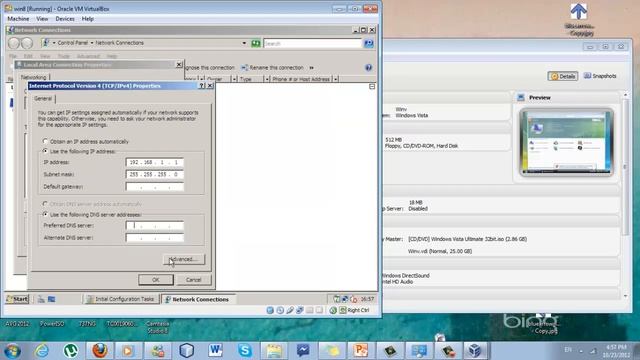The width and height of the screenshot is (640, 360).
Task: Click the Preferred DNS server field
Action: pyautogui.click(x=155, y=225)
